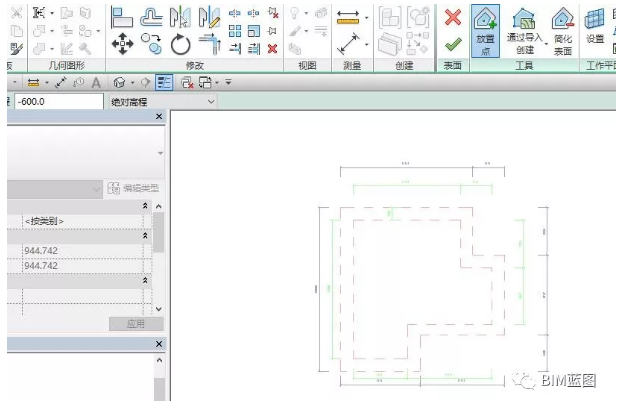Open the Hide in View dropdown arrow
The height and width of the screenshot is (401, 620).
click(306, 13)
